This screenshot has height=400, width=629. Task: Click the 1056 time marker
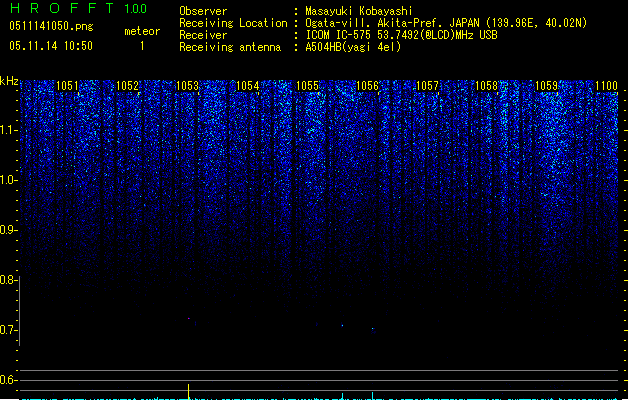(367, 85)
